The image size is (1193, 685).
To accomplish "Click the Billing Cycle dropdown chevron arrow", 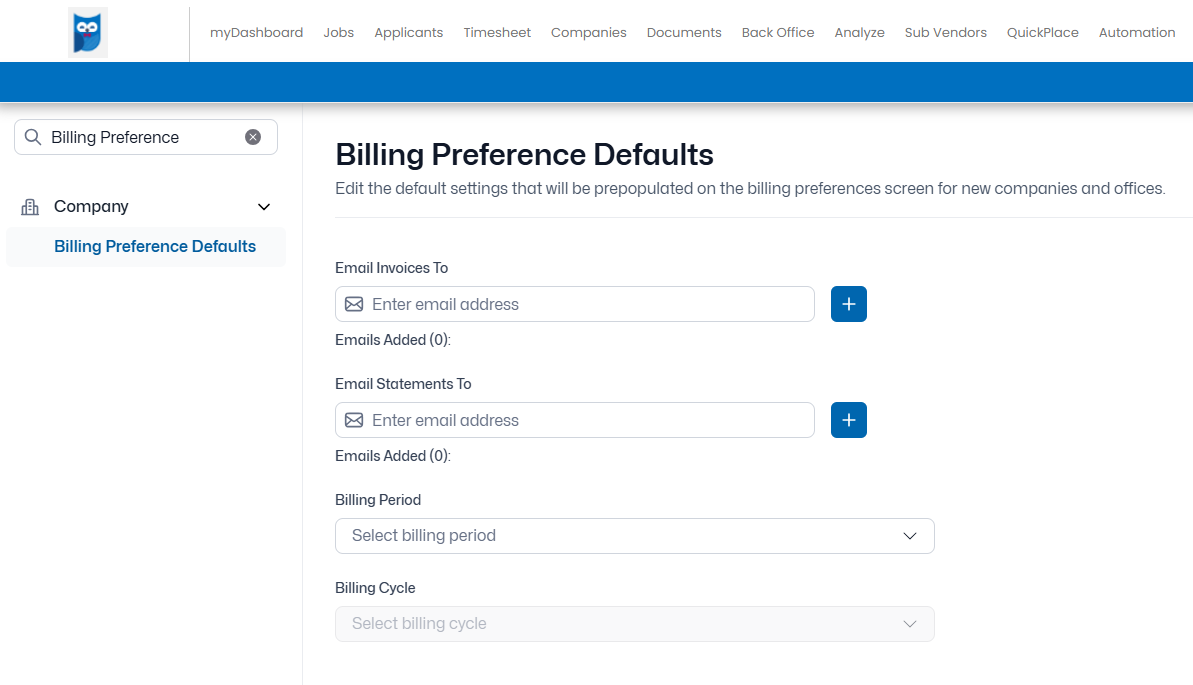I will 909,624.
